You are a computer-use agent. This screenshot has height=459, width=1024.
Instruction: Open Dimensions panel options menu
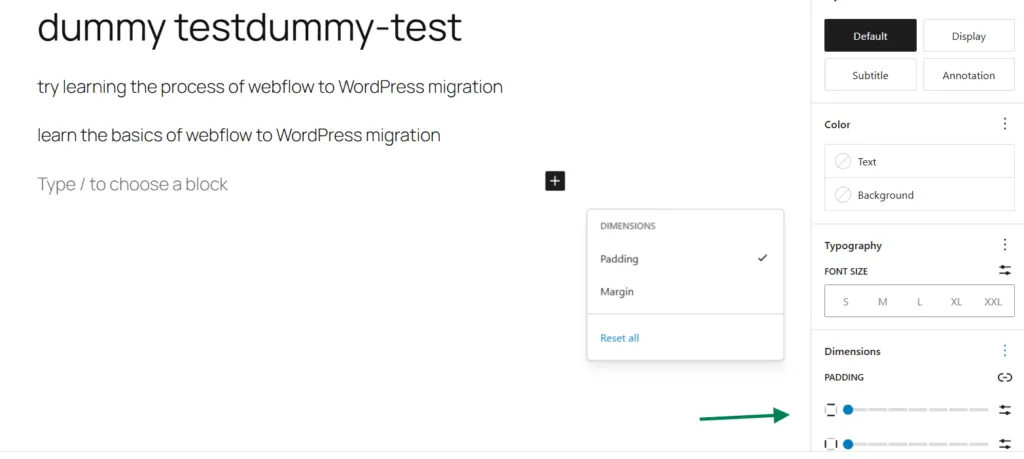(x=1004, y=351)
